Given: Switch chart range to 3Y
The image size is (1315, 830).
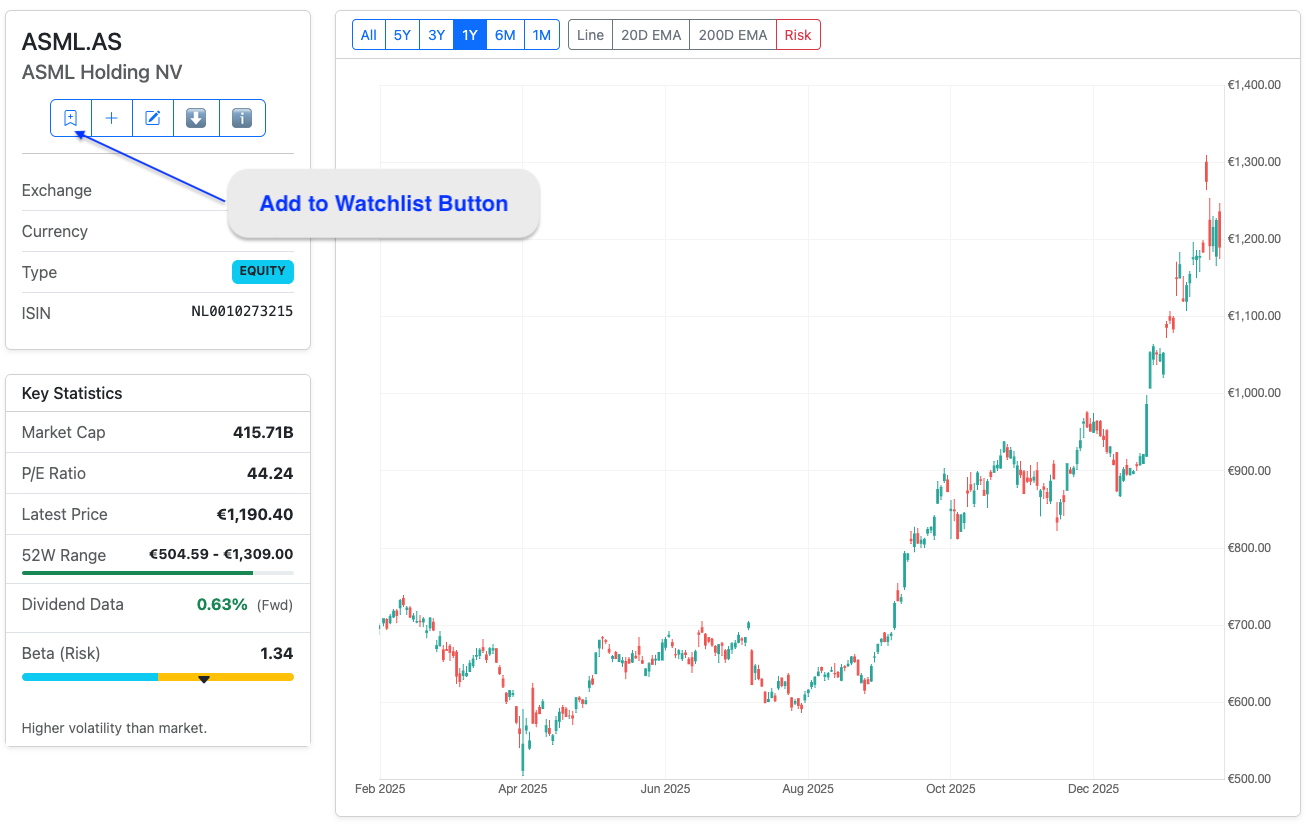Looking at the screenshot, I should (x=436, y=35).
